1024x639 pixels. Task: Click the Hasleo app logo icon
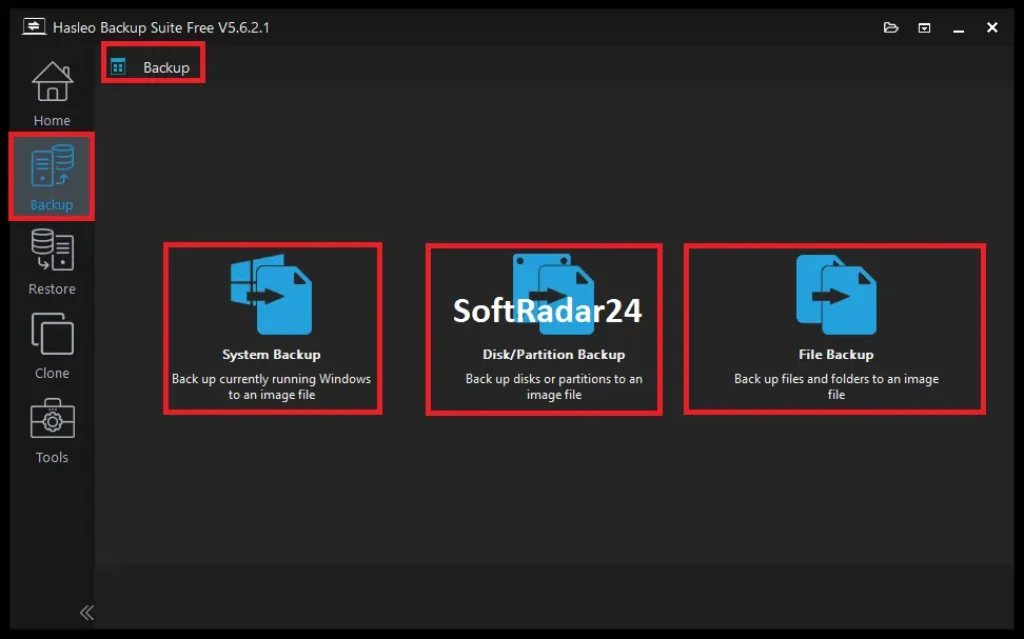point(34,27)
